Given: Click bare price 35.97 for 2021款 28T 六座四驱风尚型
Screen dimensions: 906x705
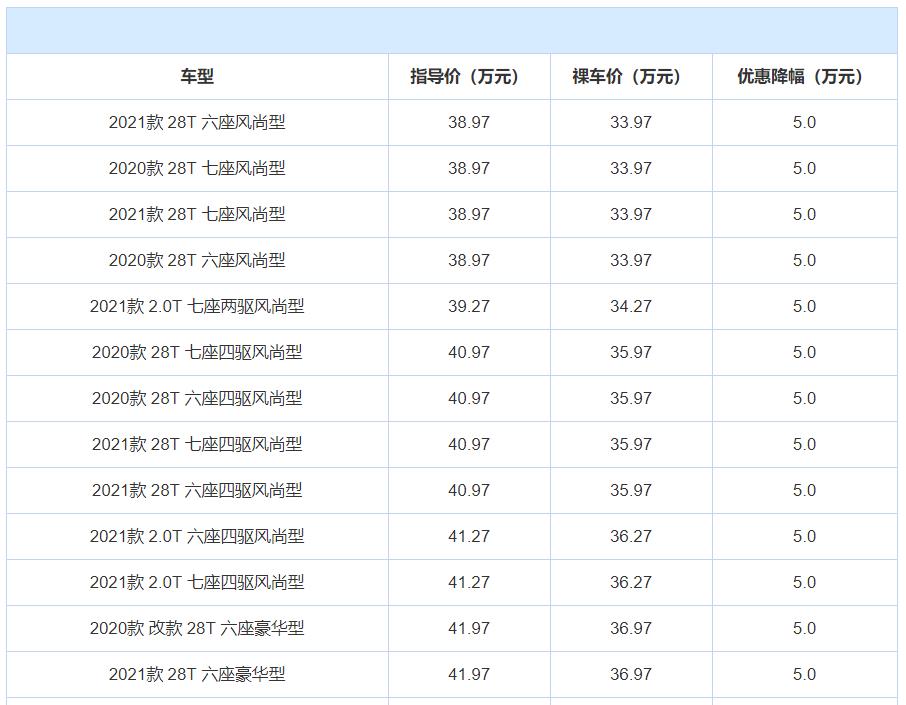Looking at the screenshot, I should click(631, 490).
